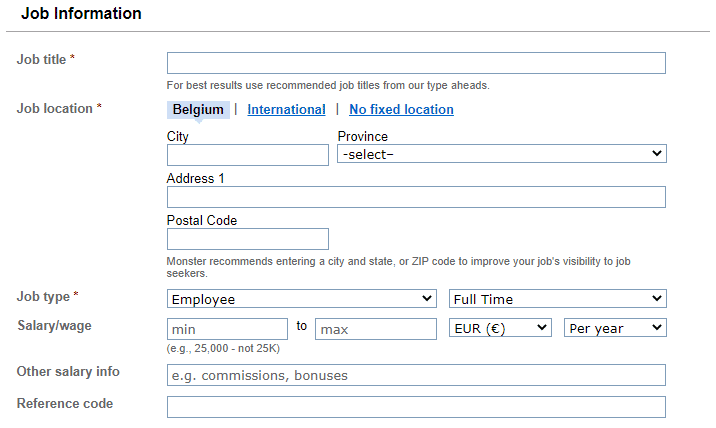Choose the No fixed location link

point(401,110)
